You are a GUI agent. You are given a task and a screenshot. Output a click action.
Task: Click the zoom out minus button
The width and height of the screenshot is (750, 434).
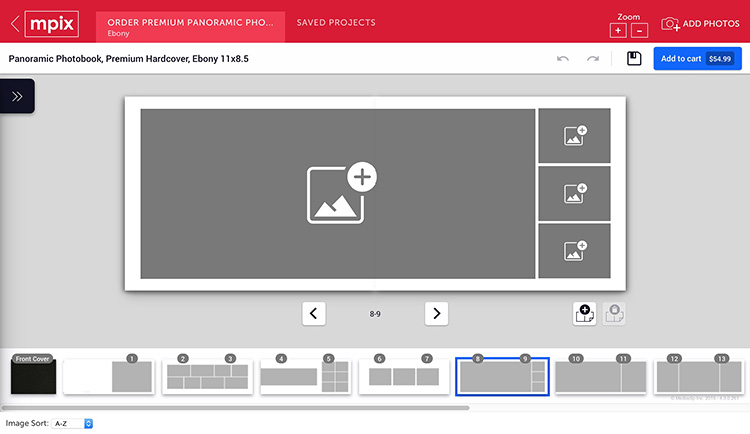(640, 31)
